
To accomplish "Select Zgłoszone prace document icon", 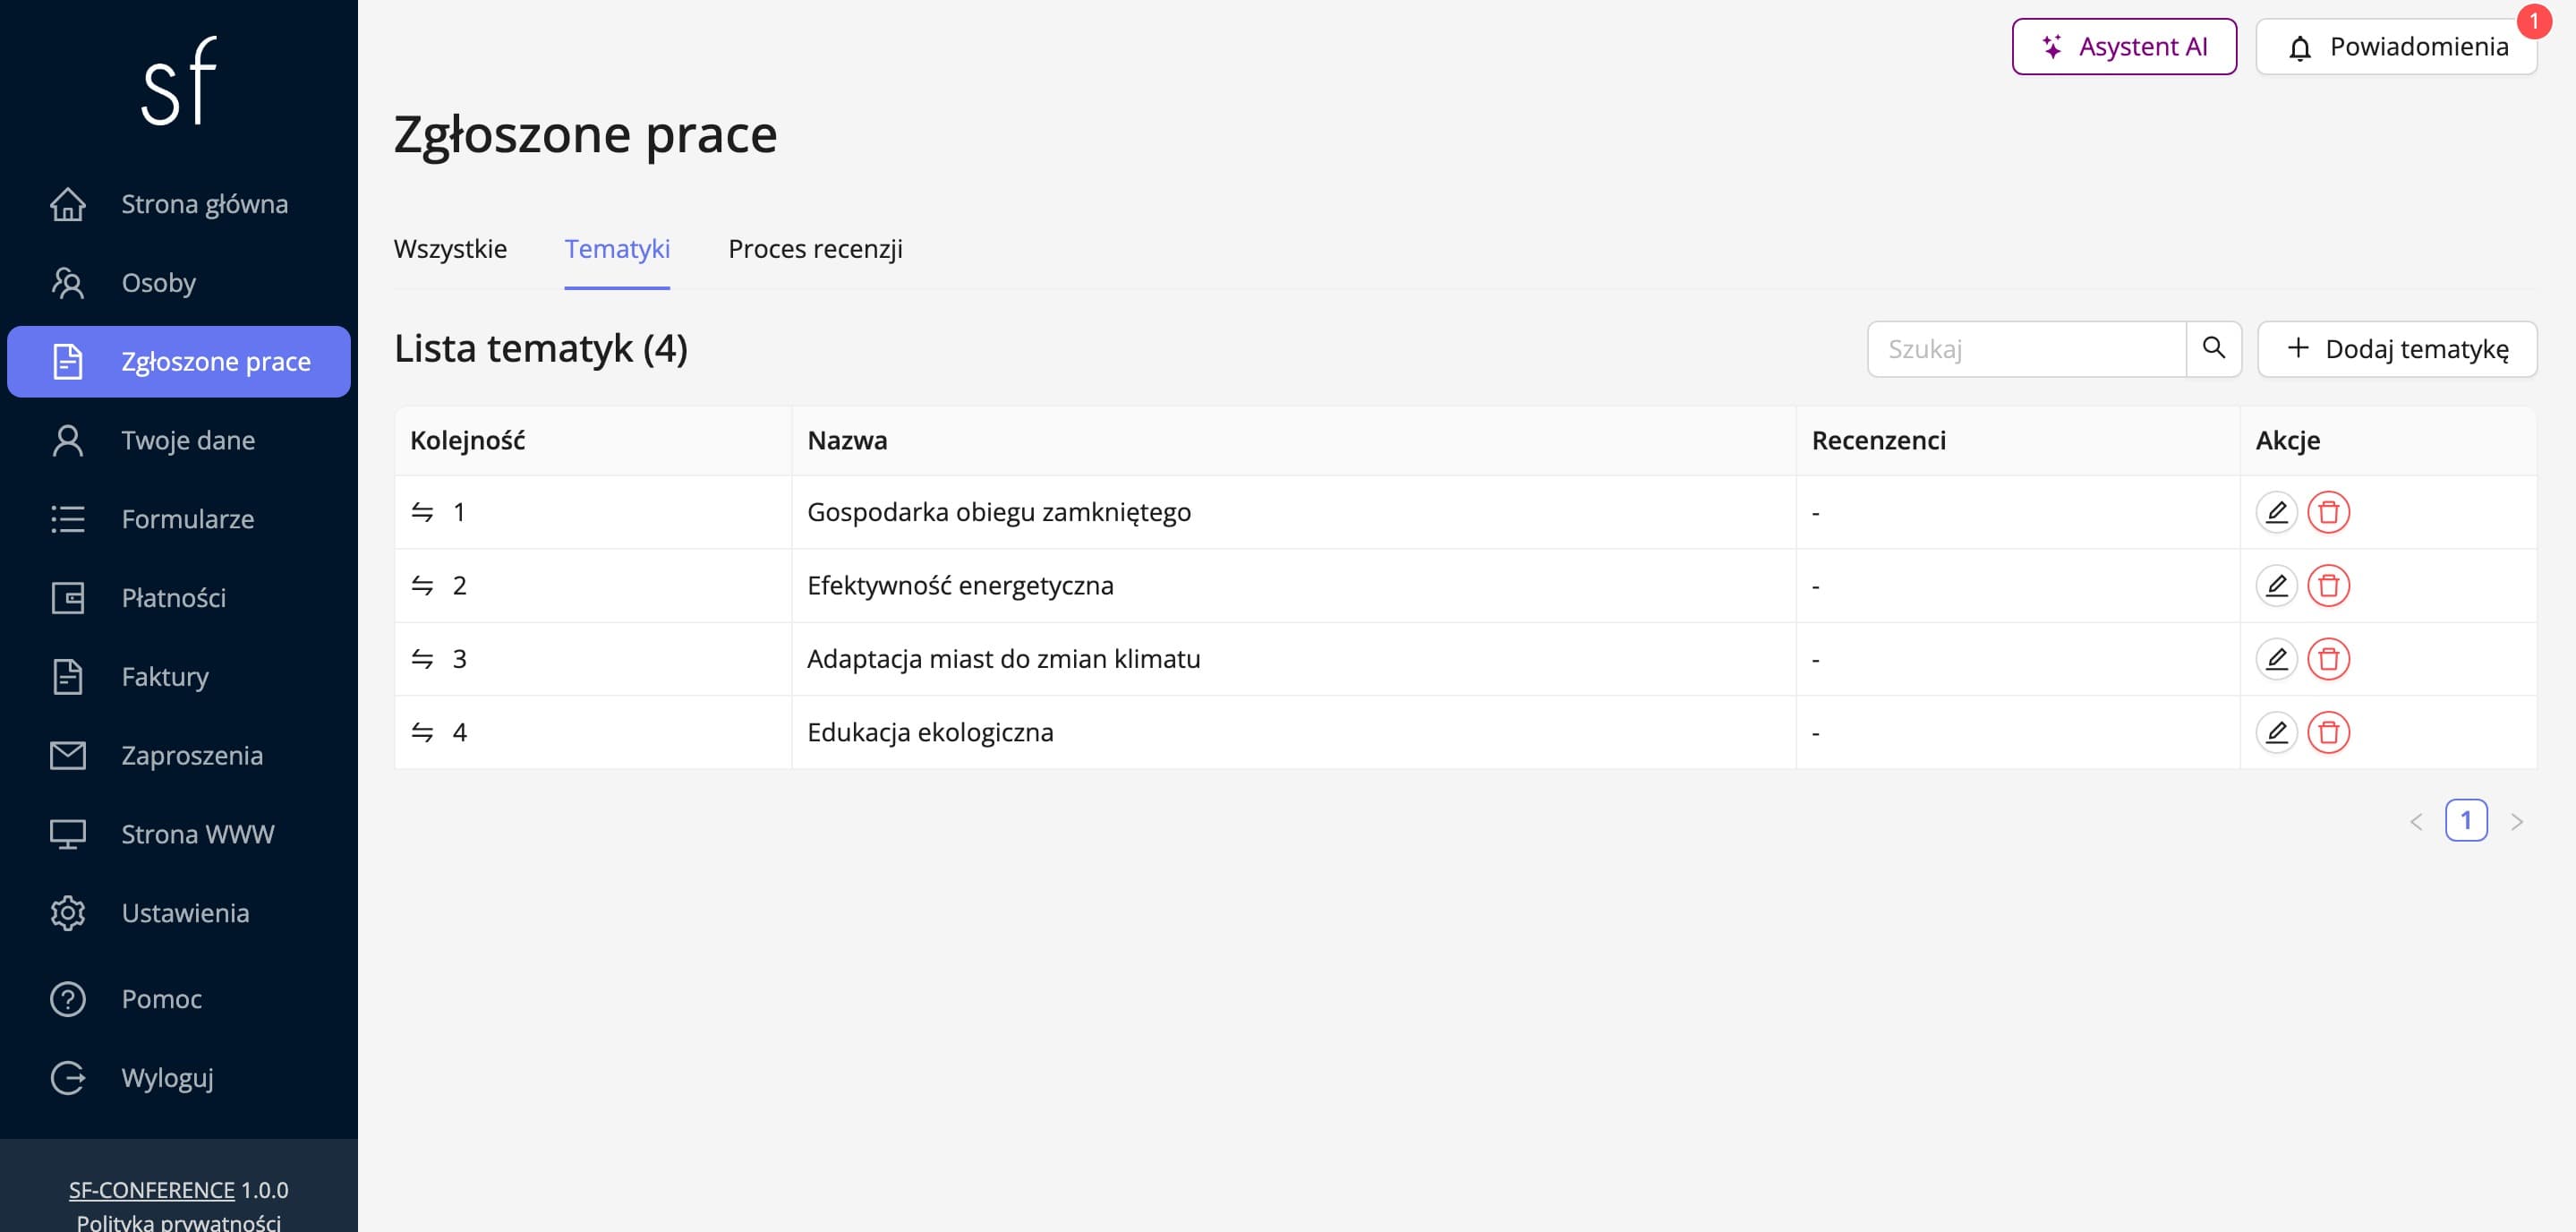I will (68, 362).
